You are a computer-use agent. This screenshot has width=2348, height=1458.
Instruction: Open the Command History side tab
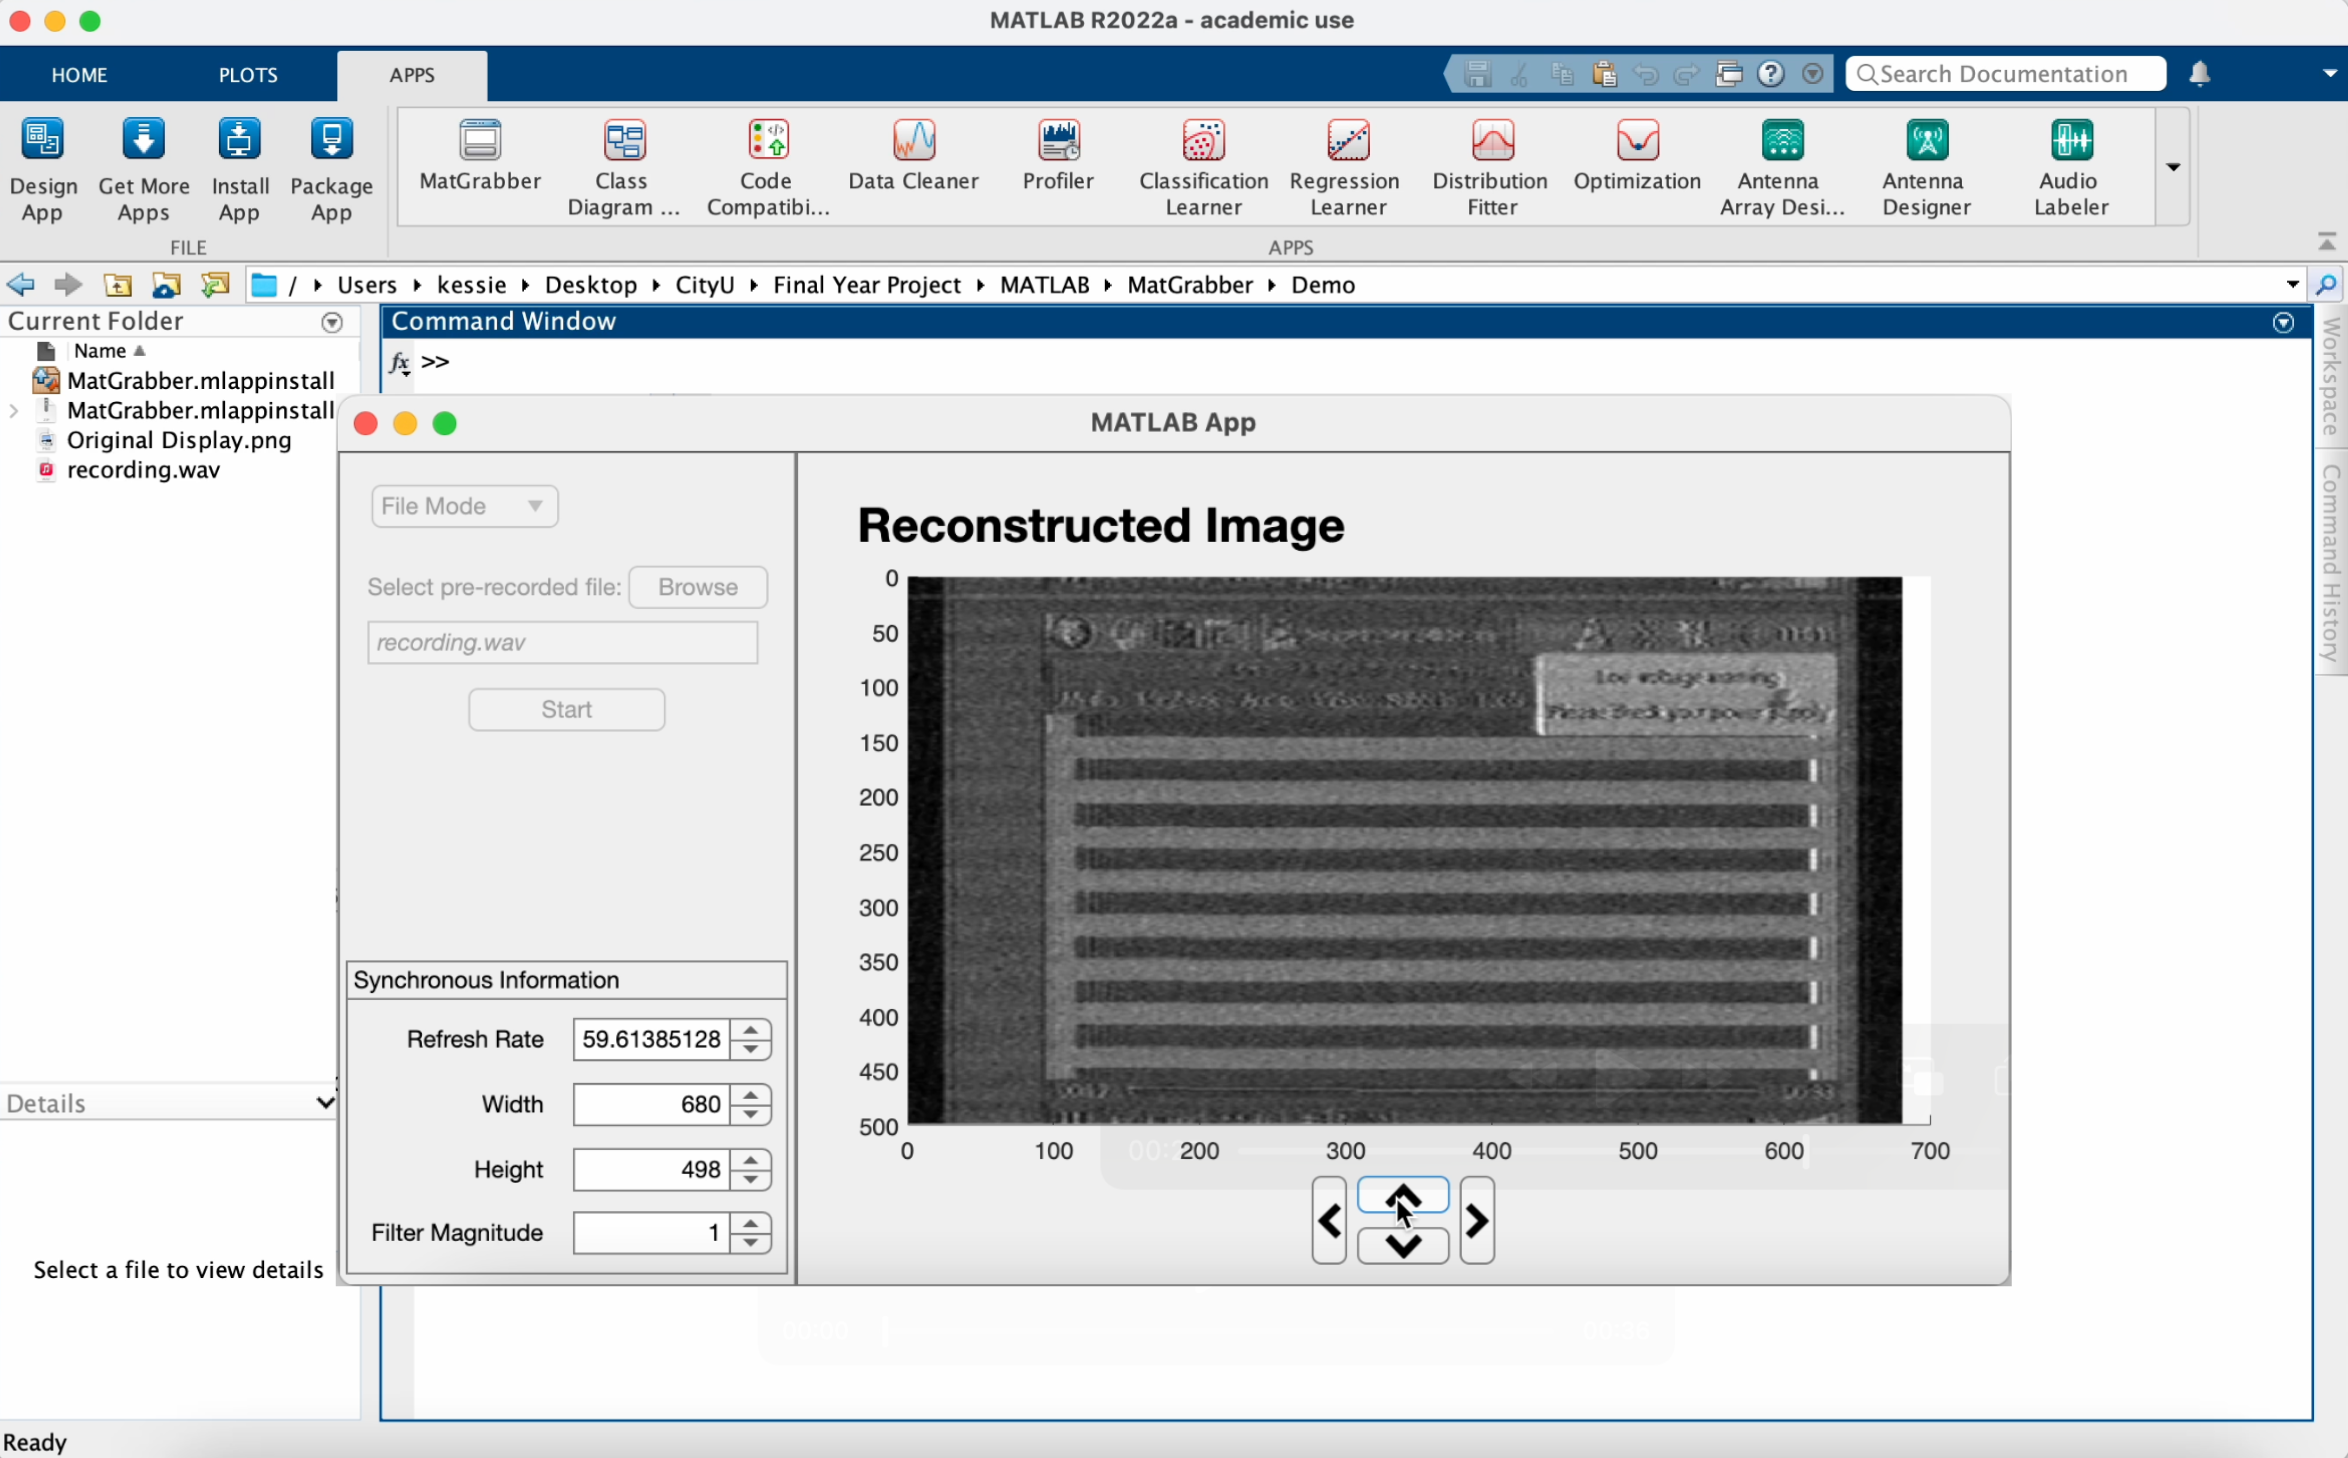[x=2332, y=564]
